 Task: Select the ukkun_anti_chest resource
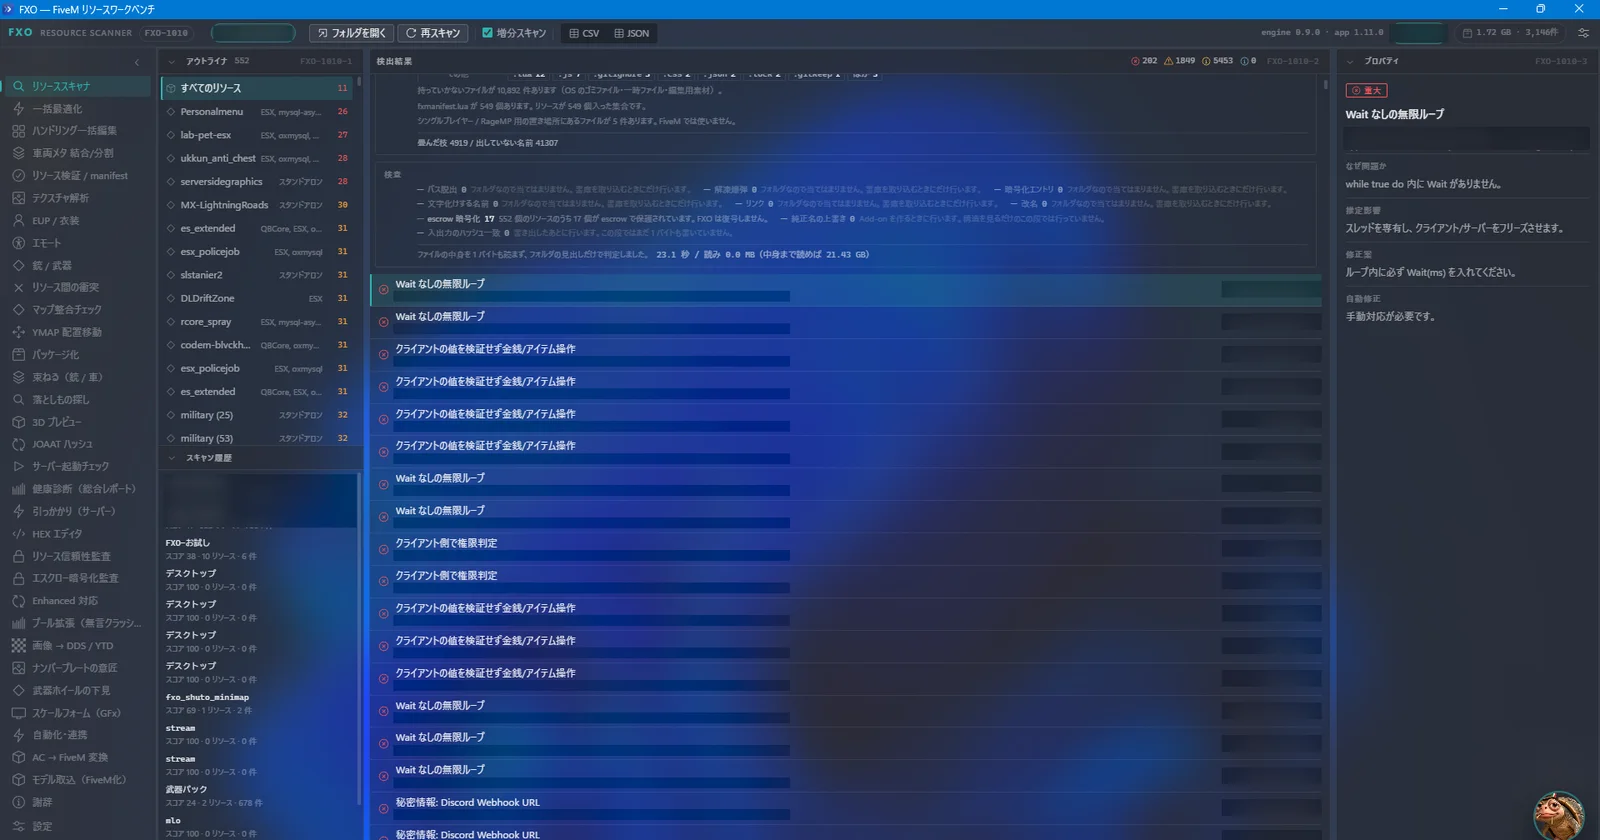click(257, 158)
